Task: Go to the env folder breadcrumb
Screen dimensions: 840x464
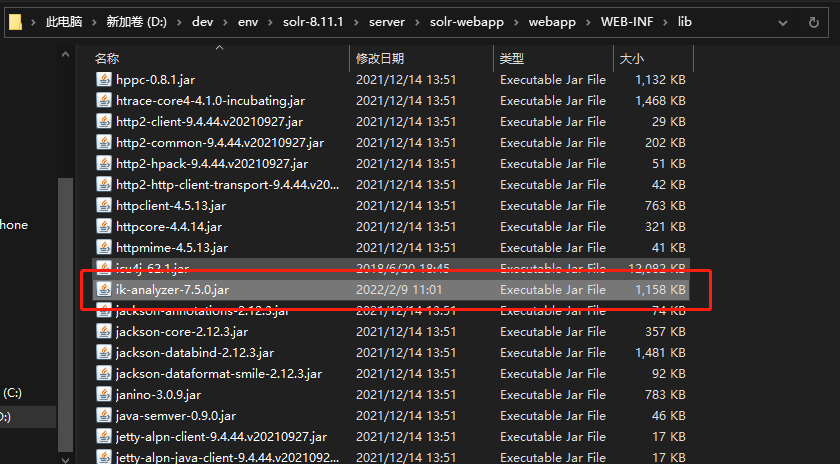Action: point(248,22)
